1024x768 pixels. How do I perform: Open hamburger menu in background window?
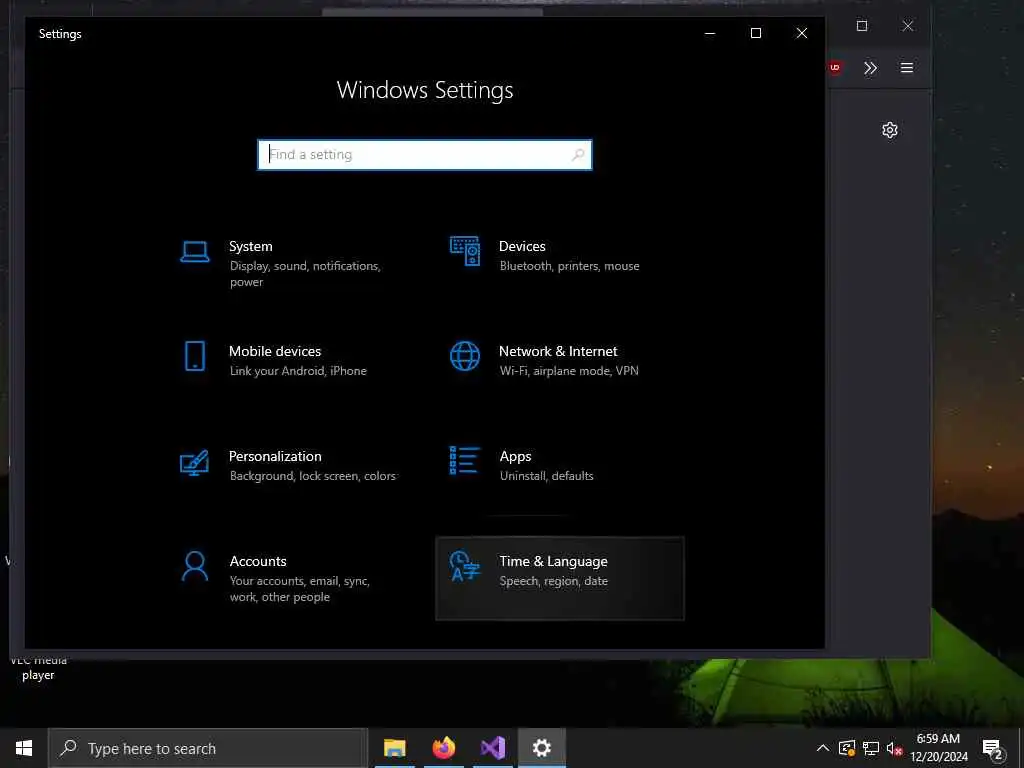coord(907,67)
